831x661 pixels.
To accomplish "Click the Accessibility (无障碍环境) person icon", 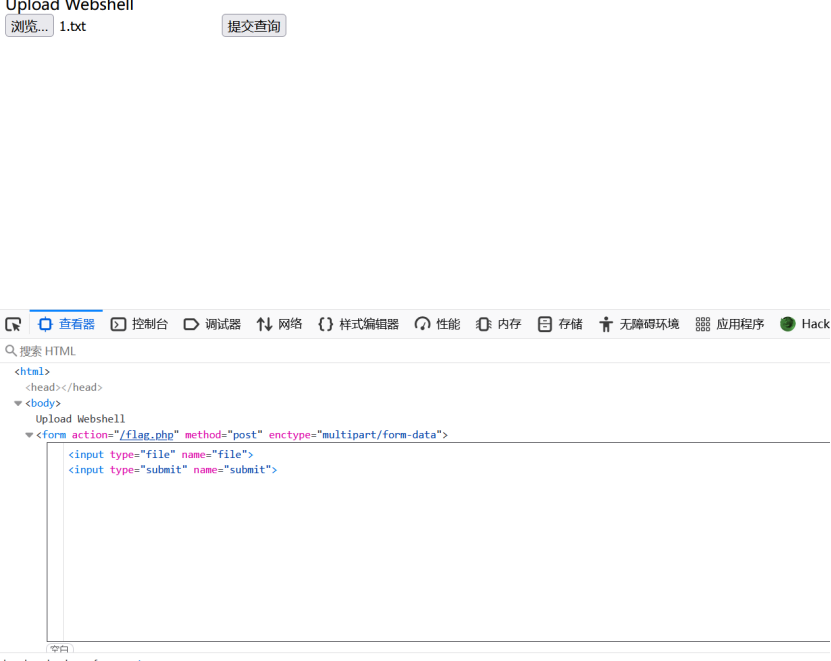I will pos(606,324).
